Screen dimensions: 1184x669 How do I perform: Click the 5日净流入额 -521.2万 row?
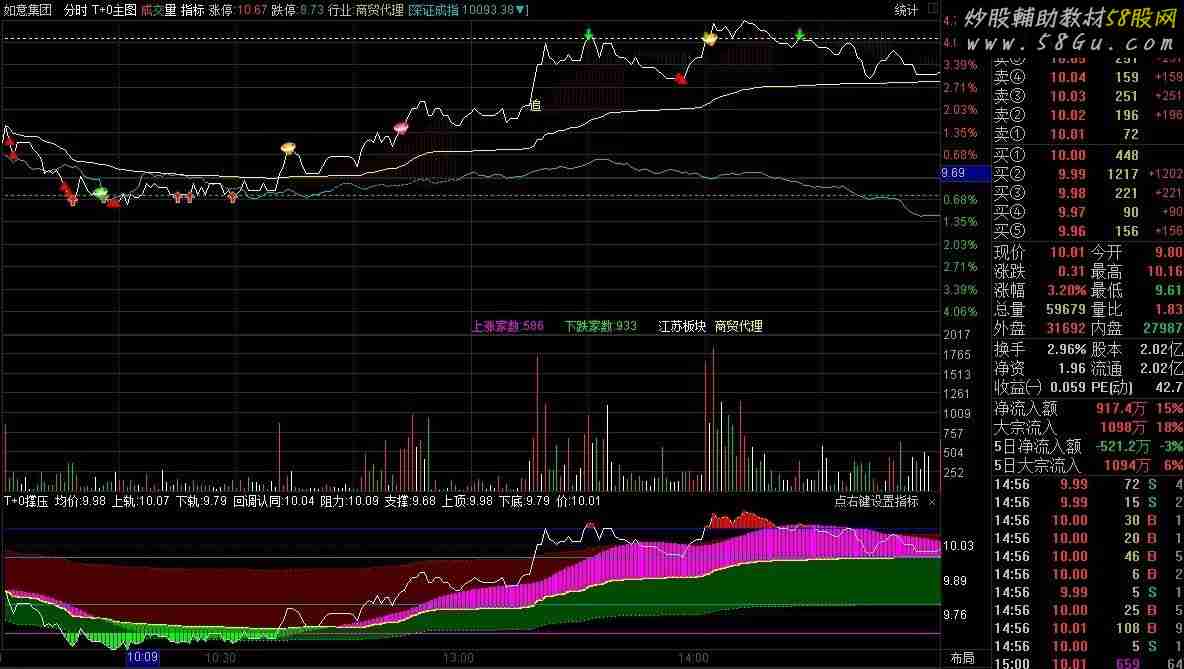(1087, 446)
